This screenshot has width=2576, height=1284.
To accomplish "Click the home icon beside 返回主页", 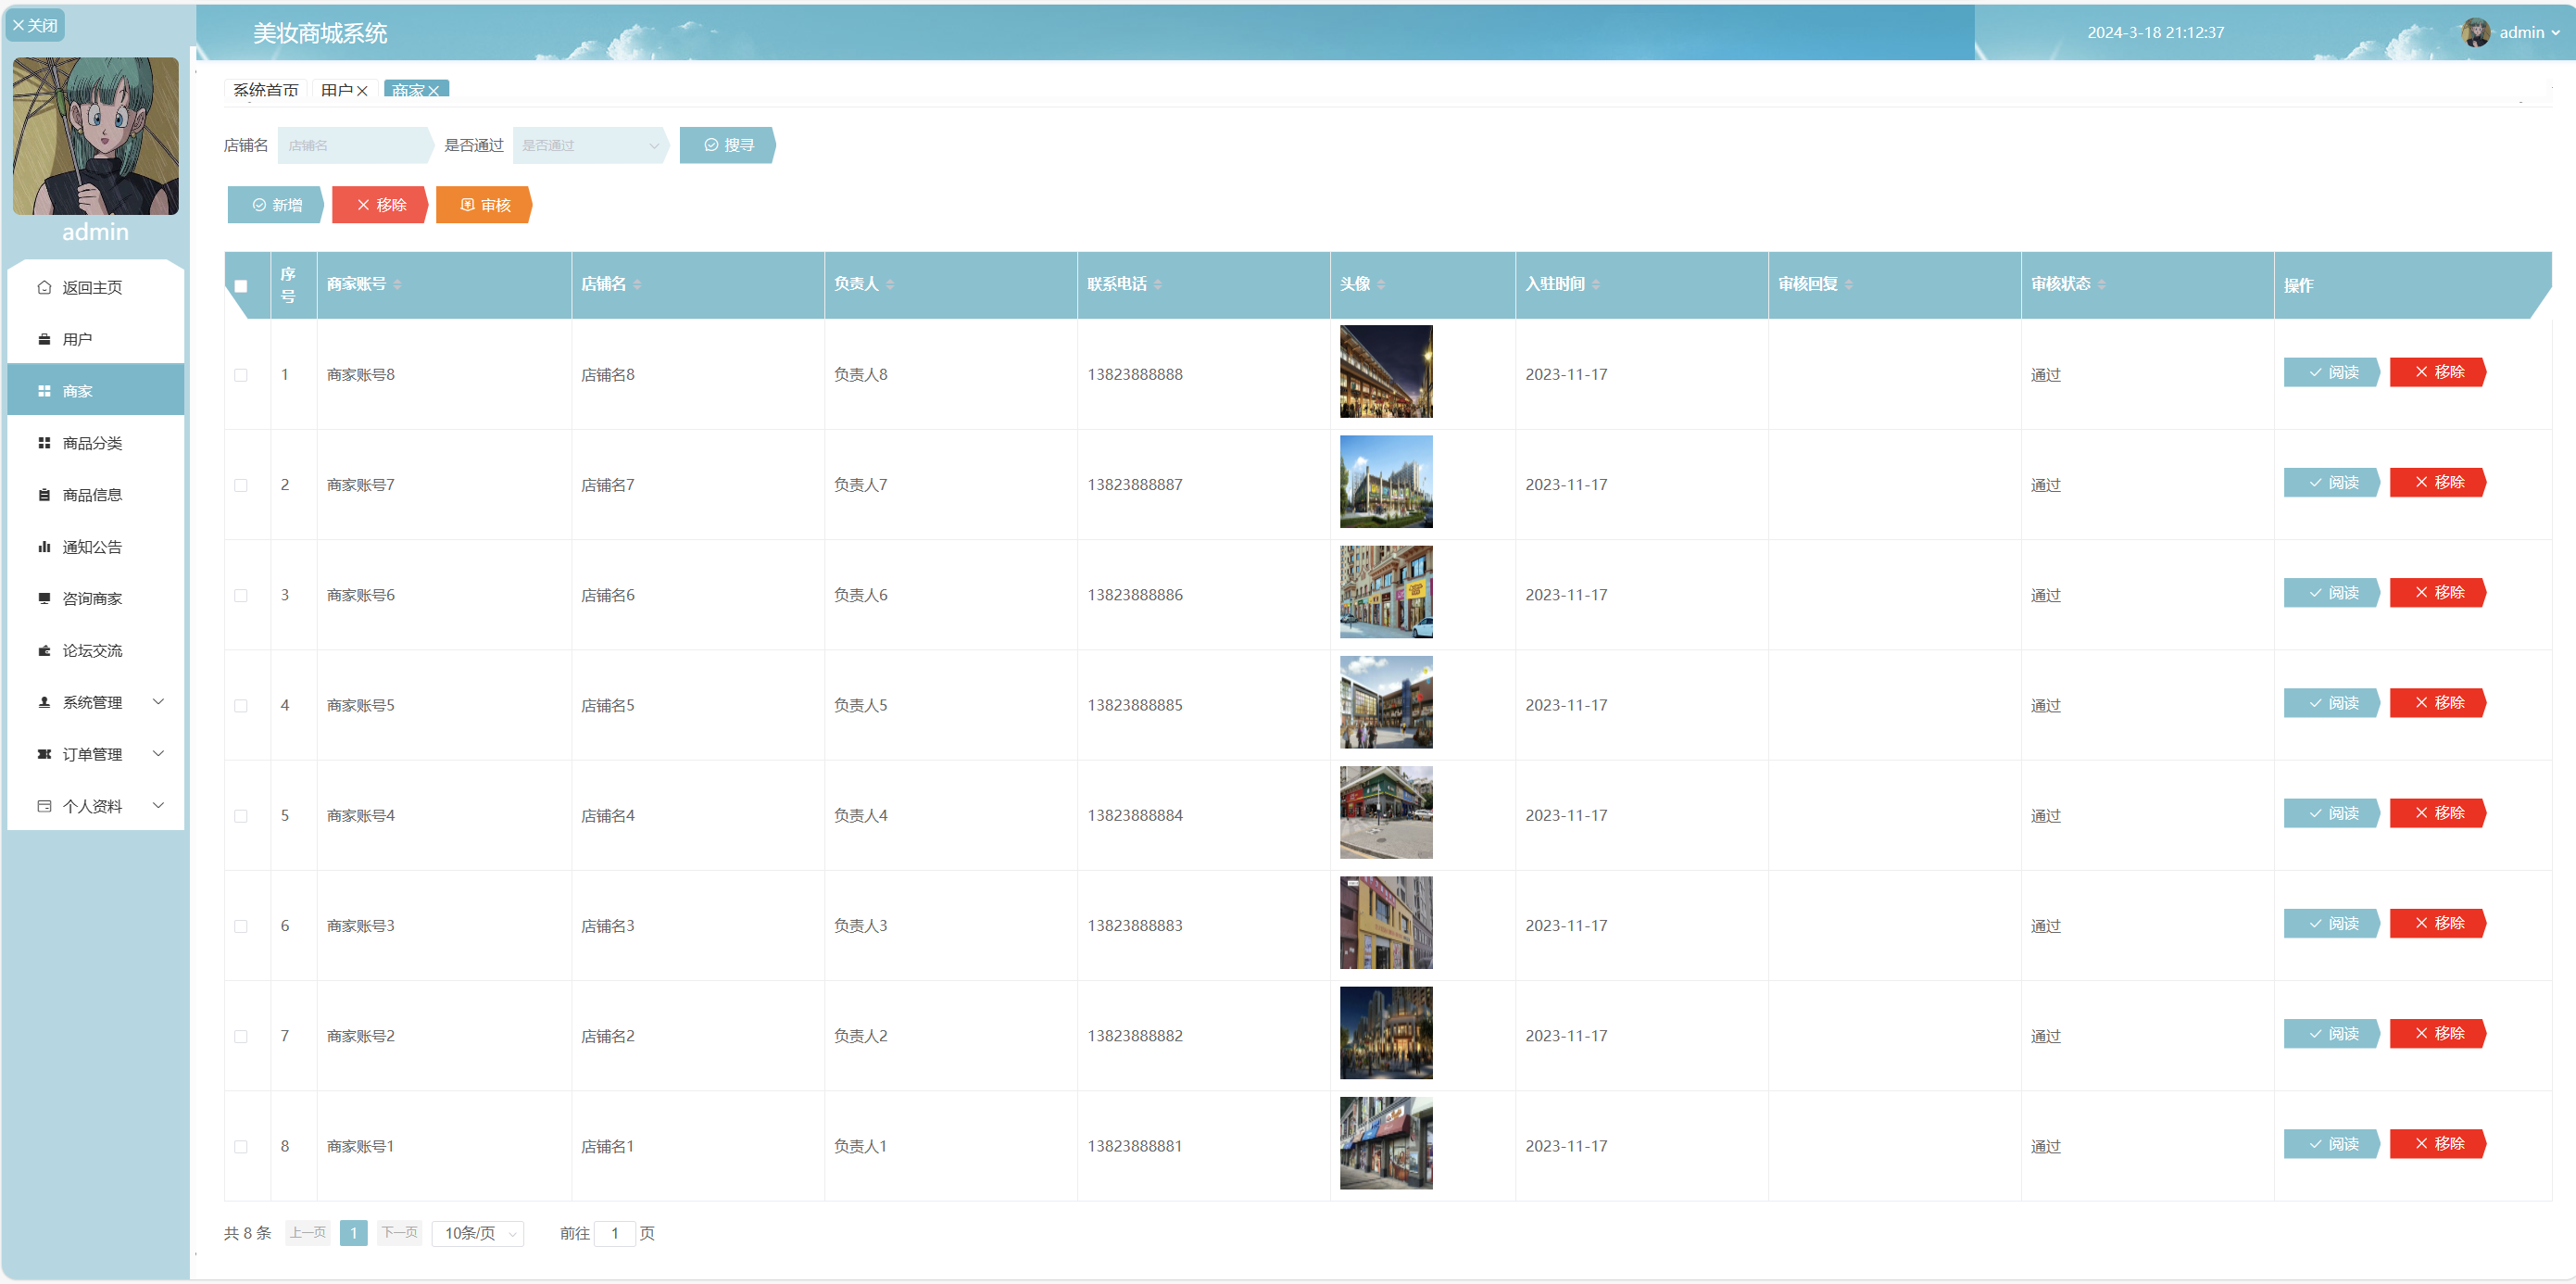I will (x=44, y=287).
